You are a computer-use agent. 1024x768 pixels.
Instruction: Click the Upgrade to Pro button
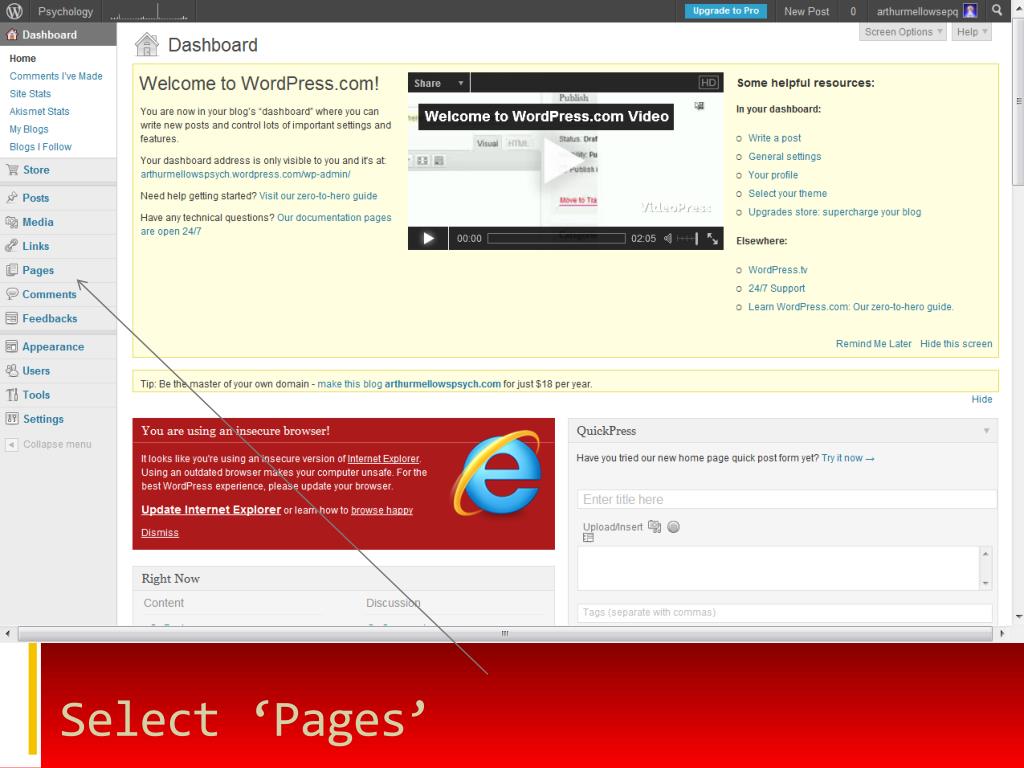[x=726, y=11]
